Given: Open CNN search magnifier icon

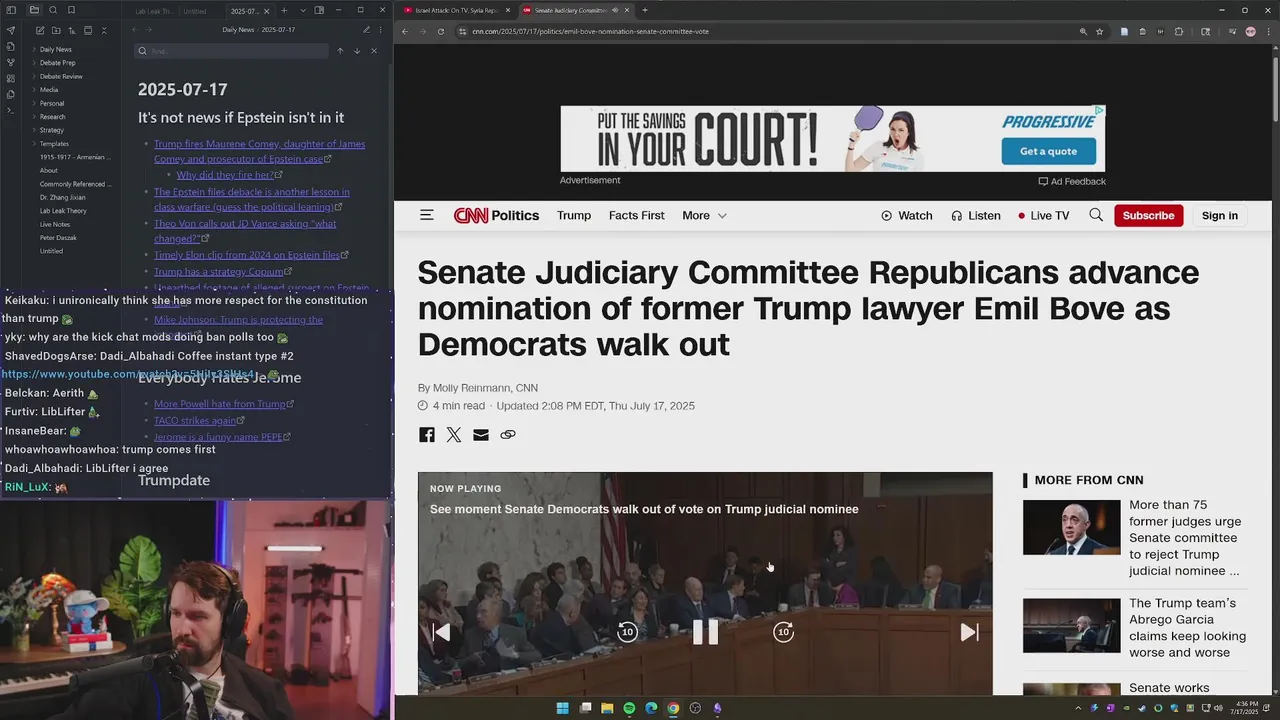Looking at the screenshot, I should click(1096, 215).
